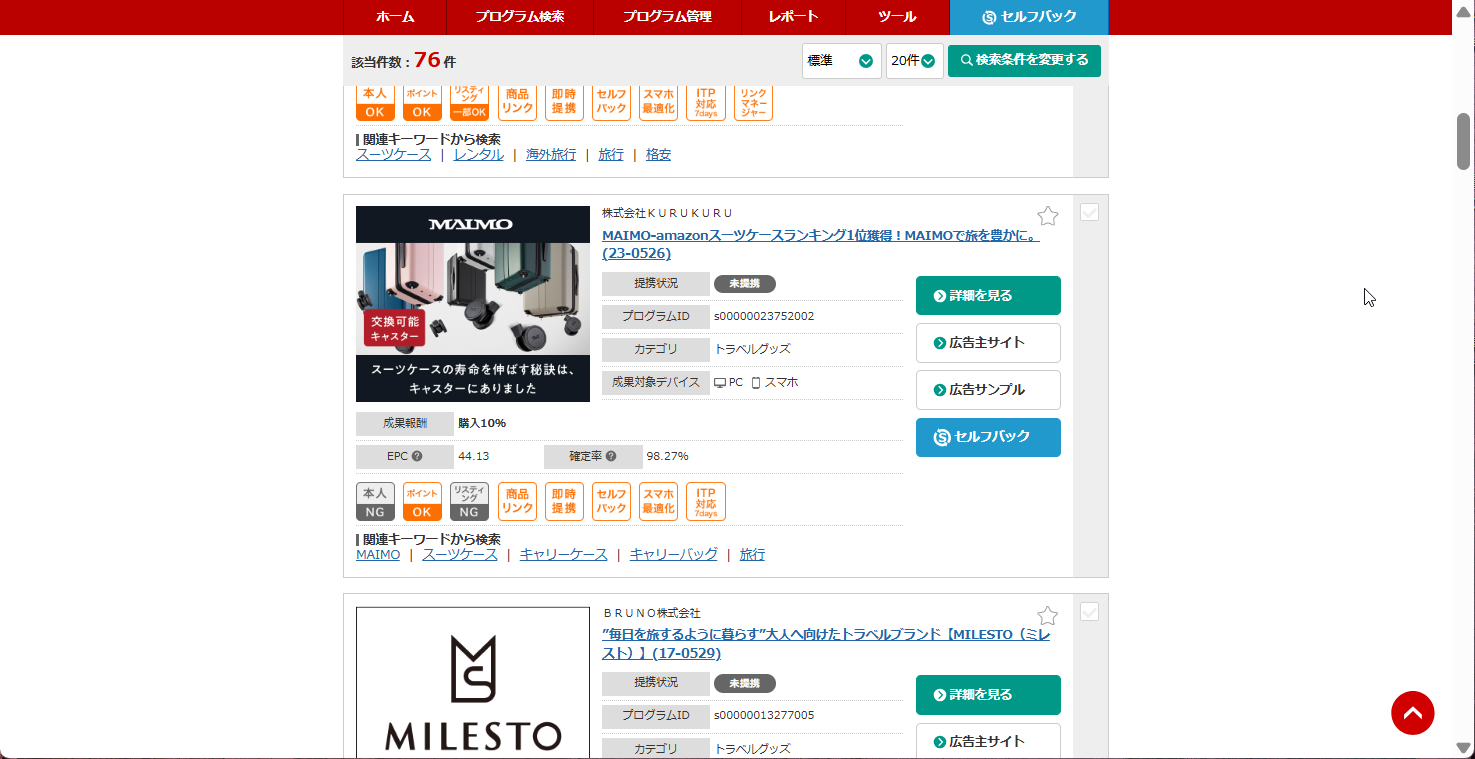Open the プログラム検索 menu tab
Image resolution: width=1475 pixels, height=759 pixels.
click(x=520, y=17)
